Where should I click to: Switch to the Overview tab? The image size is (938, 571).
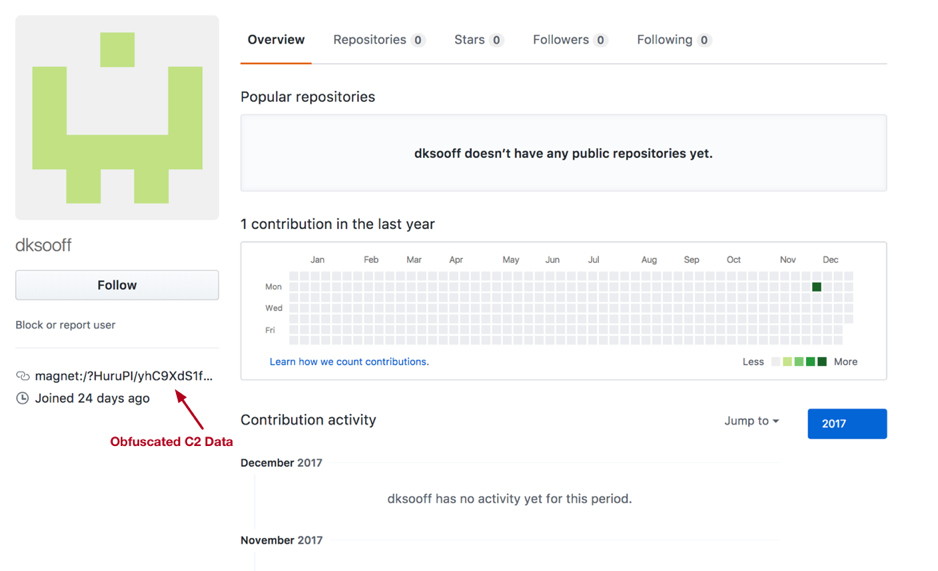point(276,40)
